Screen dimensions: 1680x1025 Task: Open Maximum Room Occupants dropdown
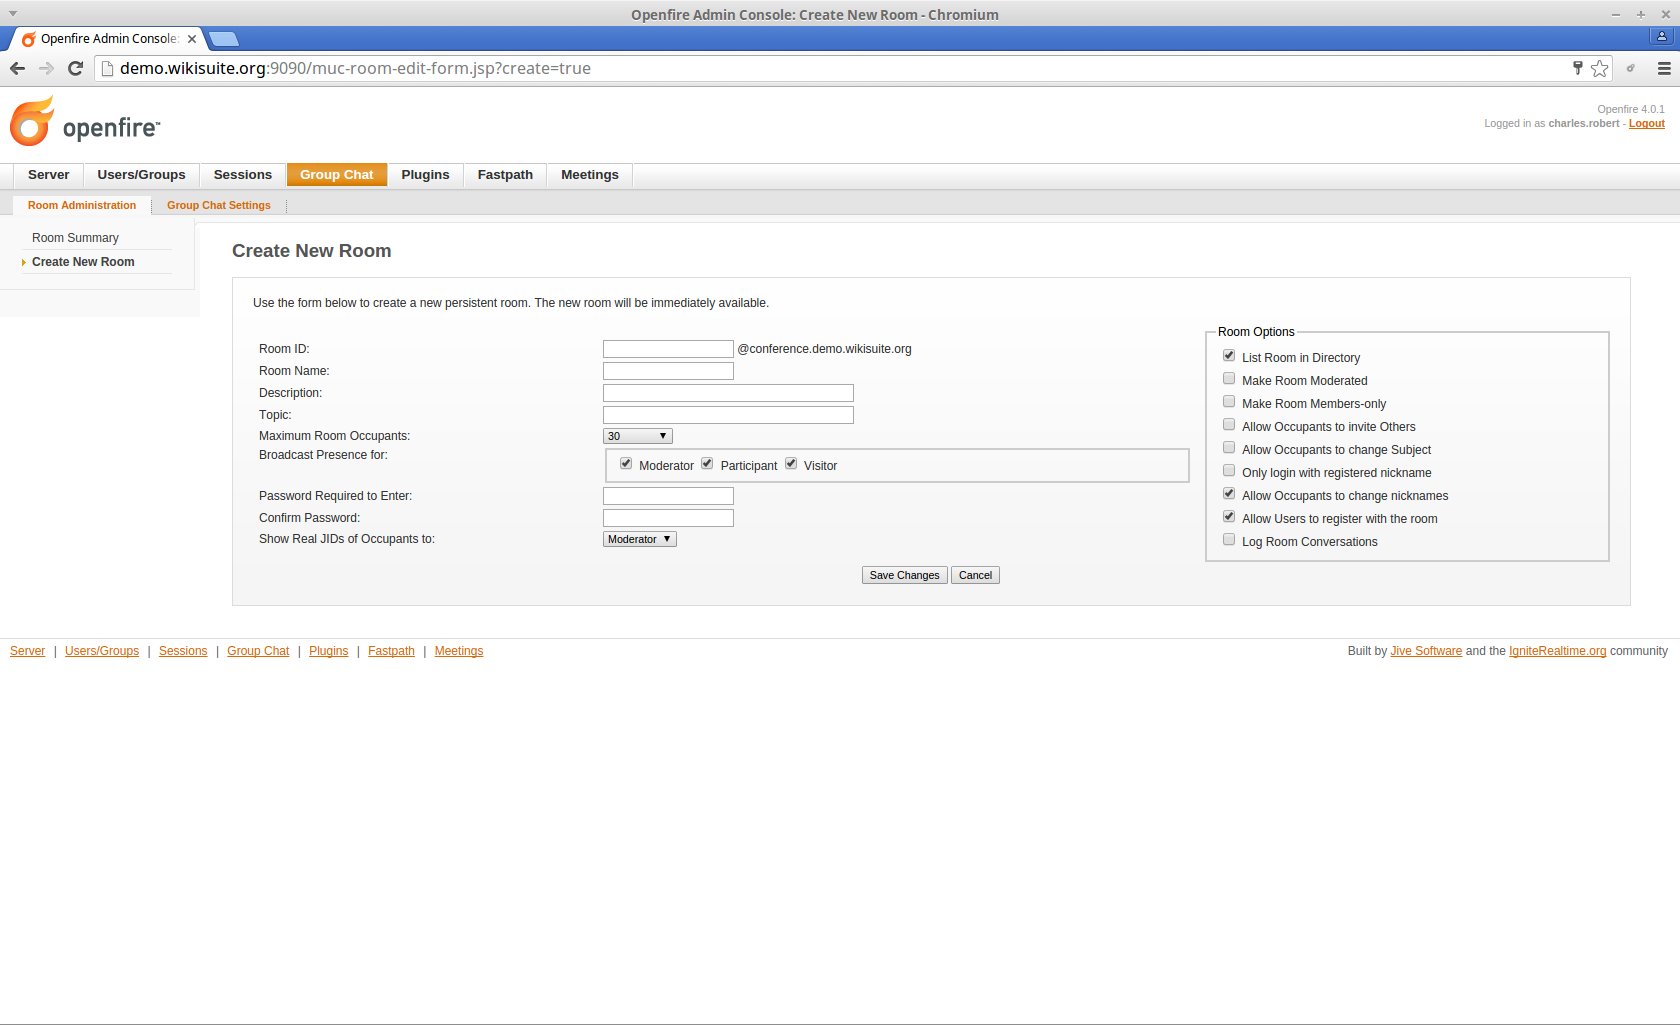pyautogui.click(x=637, y=436)
